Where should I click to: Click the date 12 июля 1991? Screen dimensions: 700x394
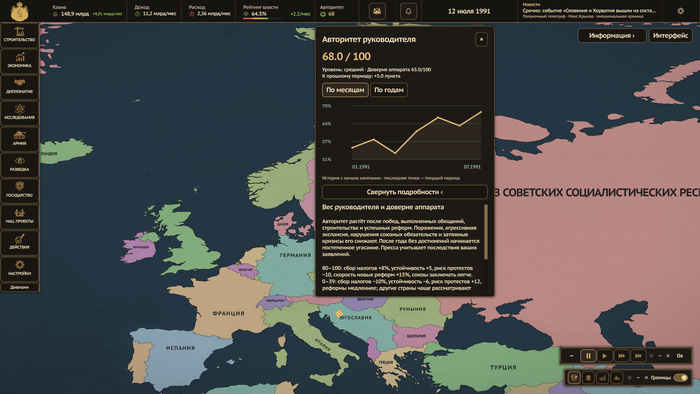469,11
